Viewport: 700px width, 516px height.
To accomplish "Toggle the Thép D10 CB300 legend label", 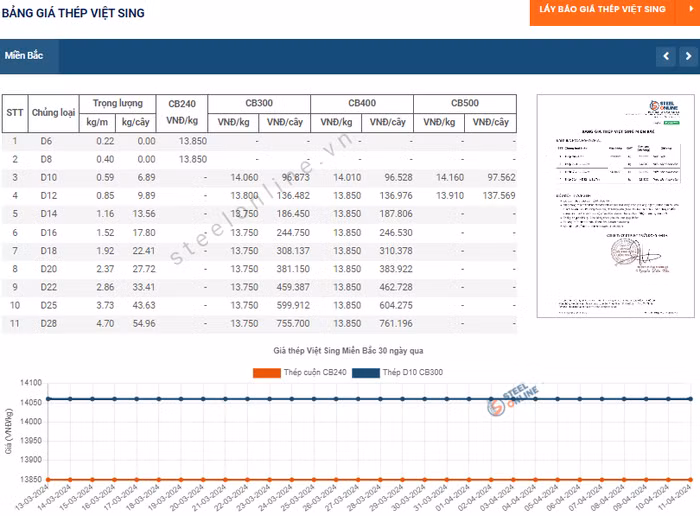I will pyautogui.click(x=413, y=373).
